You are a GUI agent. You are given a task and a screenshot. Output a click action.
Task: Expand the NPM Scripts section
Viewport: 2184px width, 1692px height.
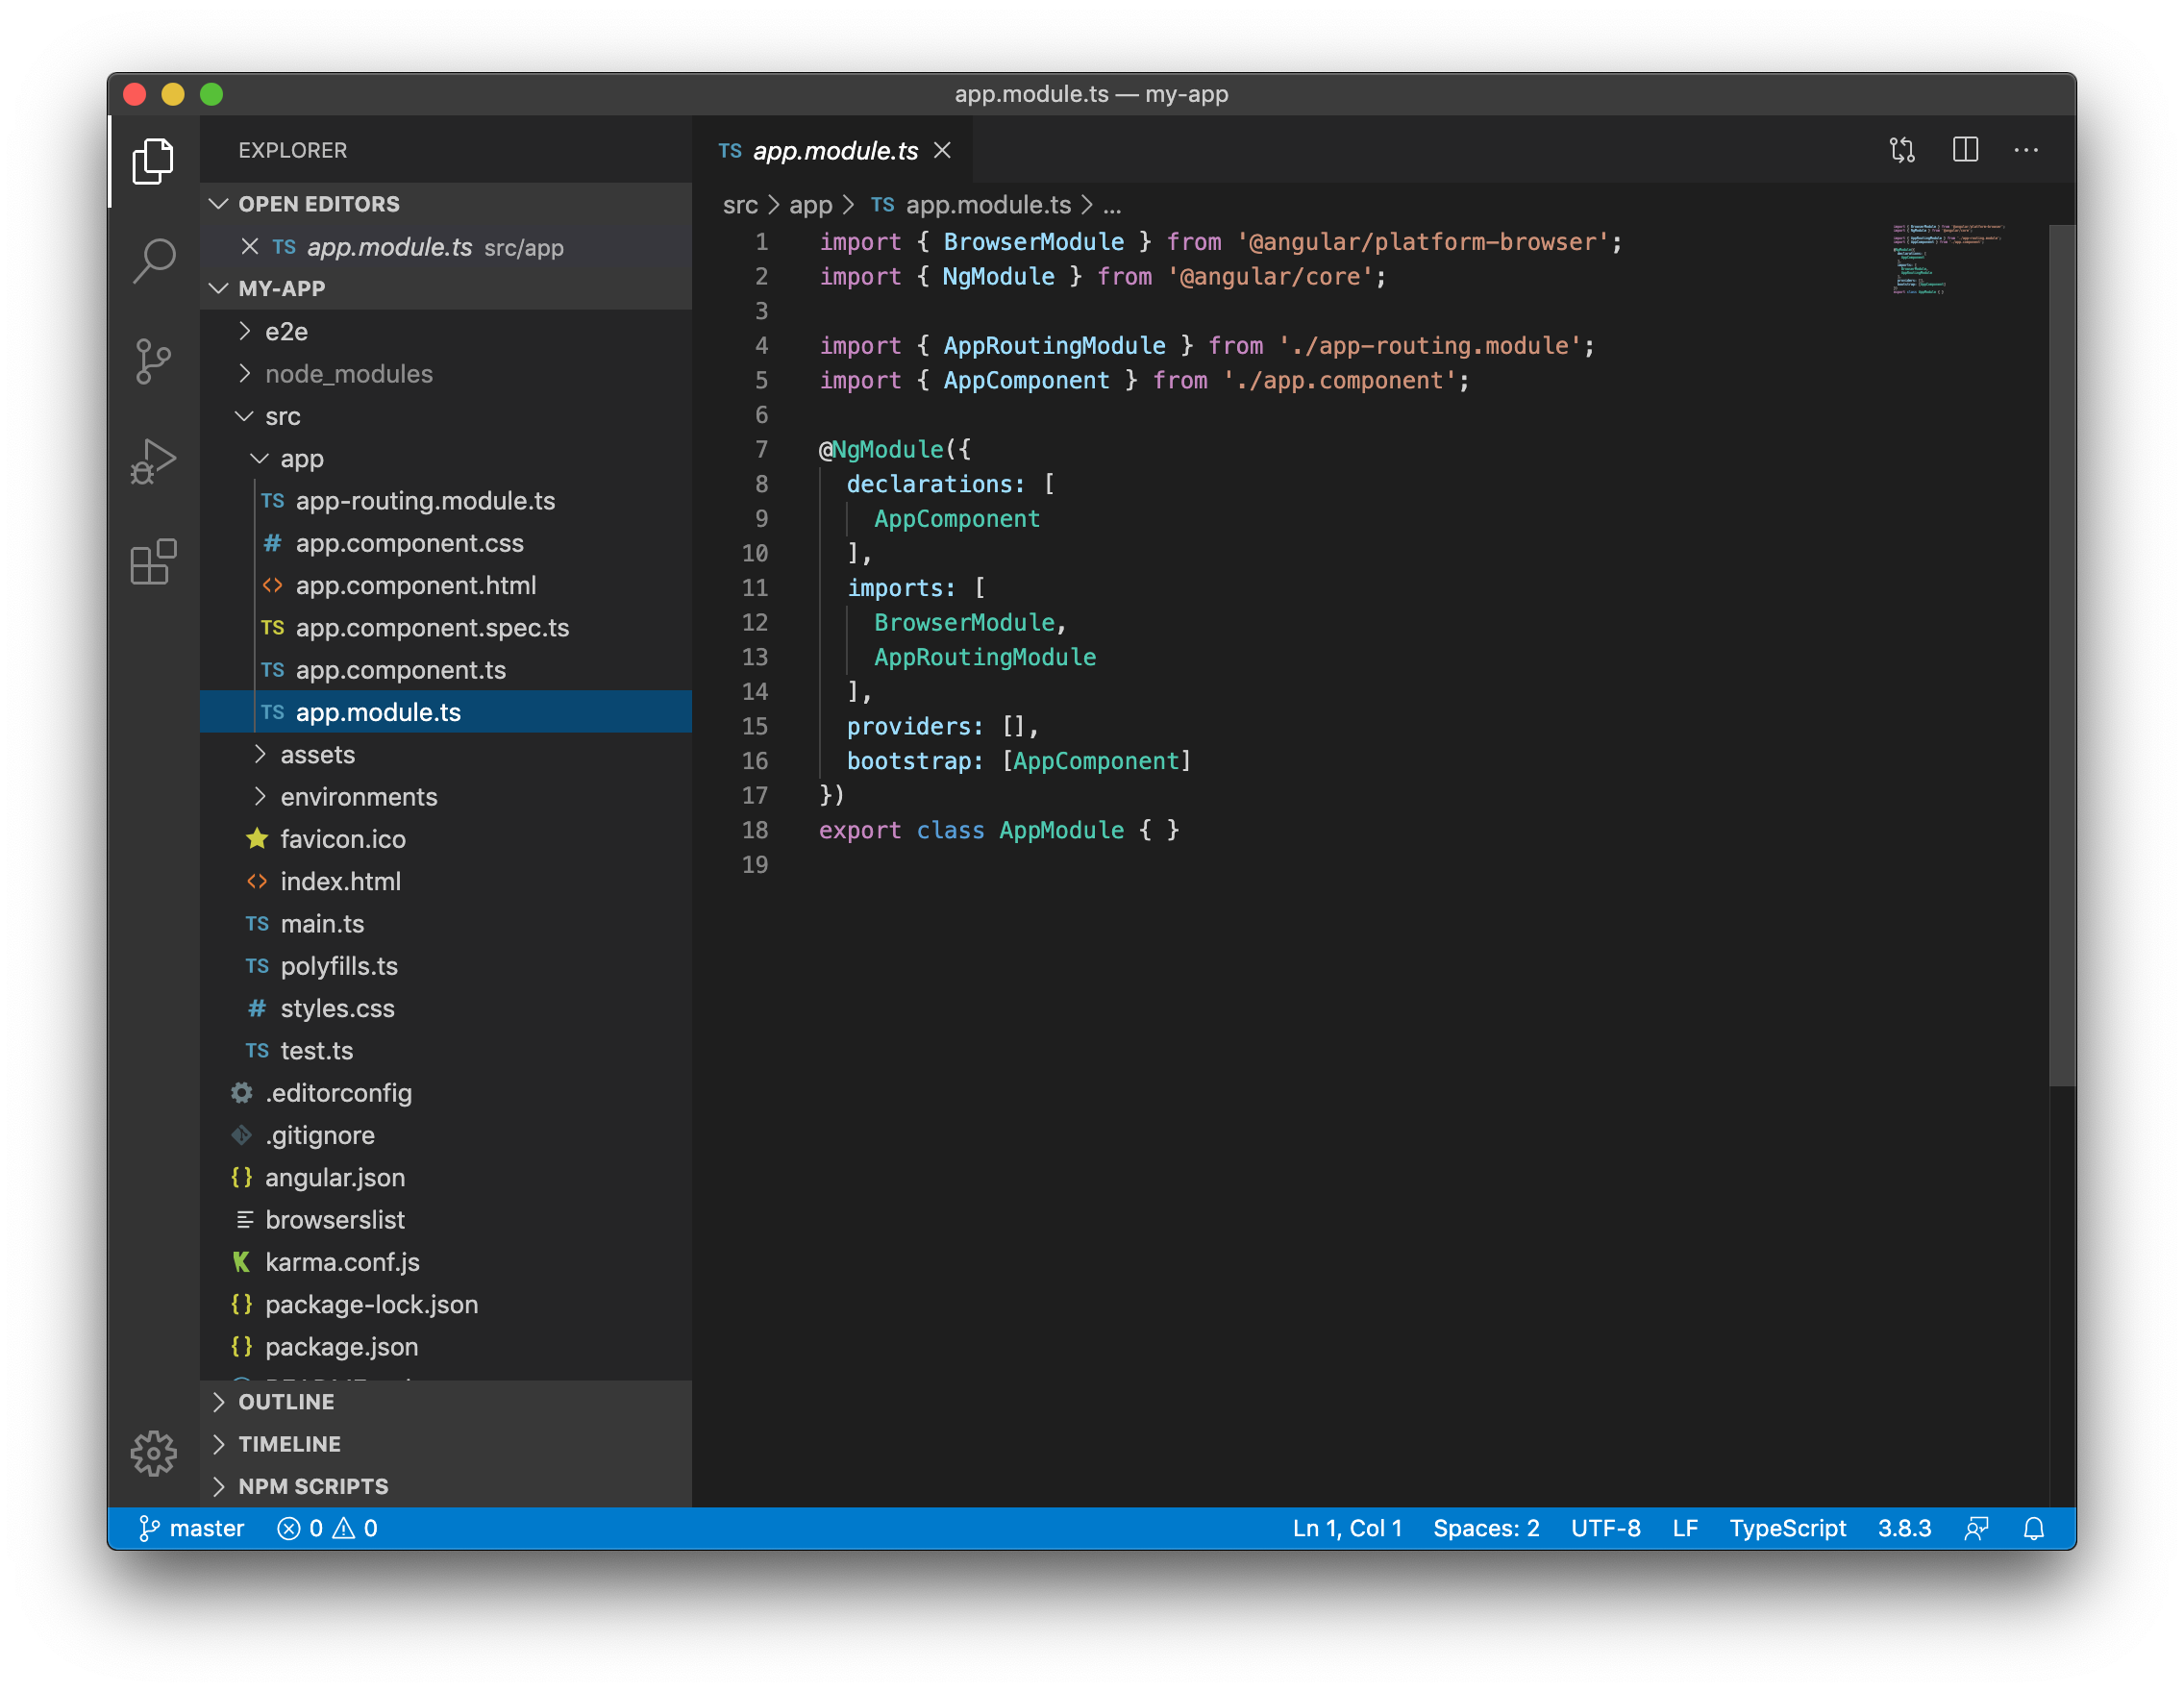click(446, 1485)
